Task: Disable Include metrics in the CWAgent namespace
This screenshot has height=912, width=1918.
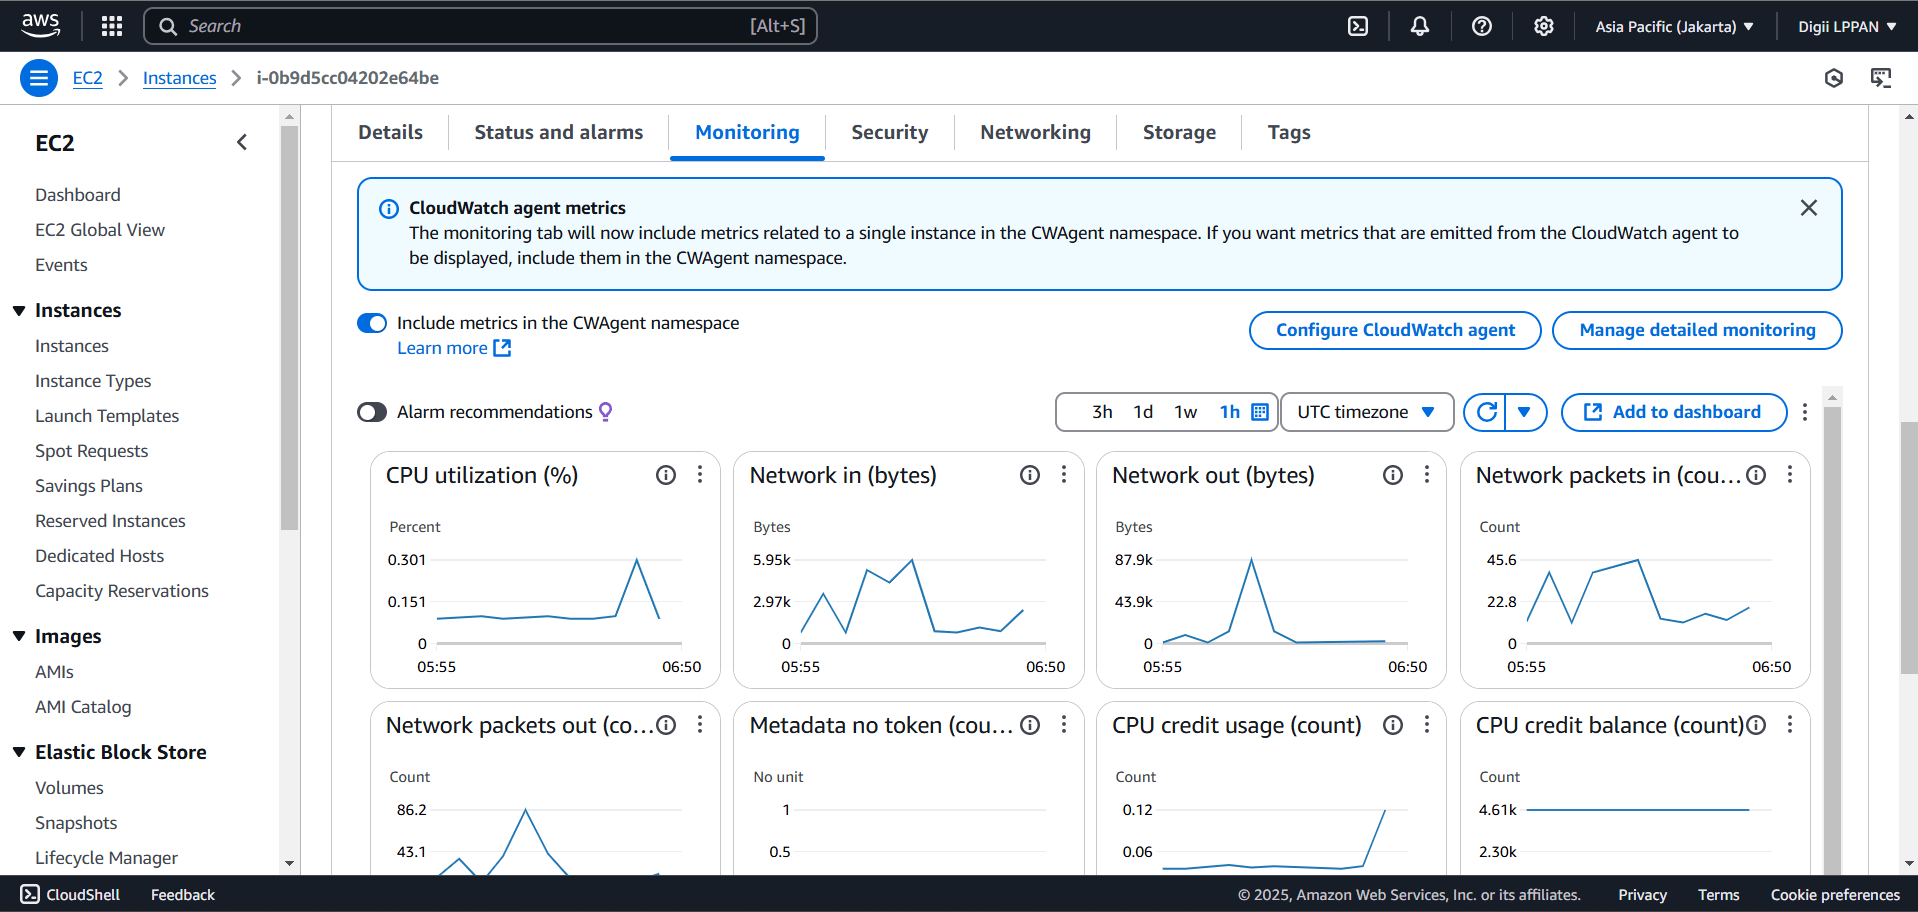Action: 371,323
